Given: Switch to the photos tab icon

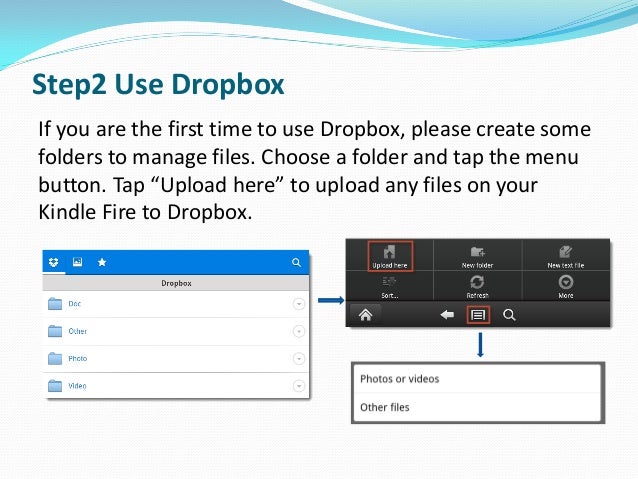Looking at the screenshot, I should [77, 262].
